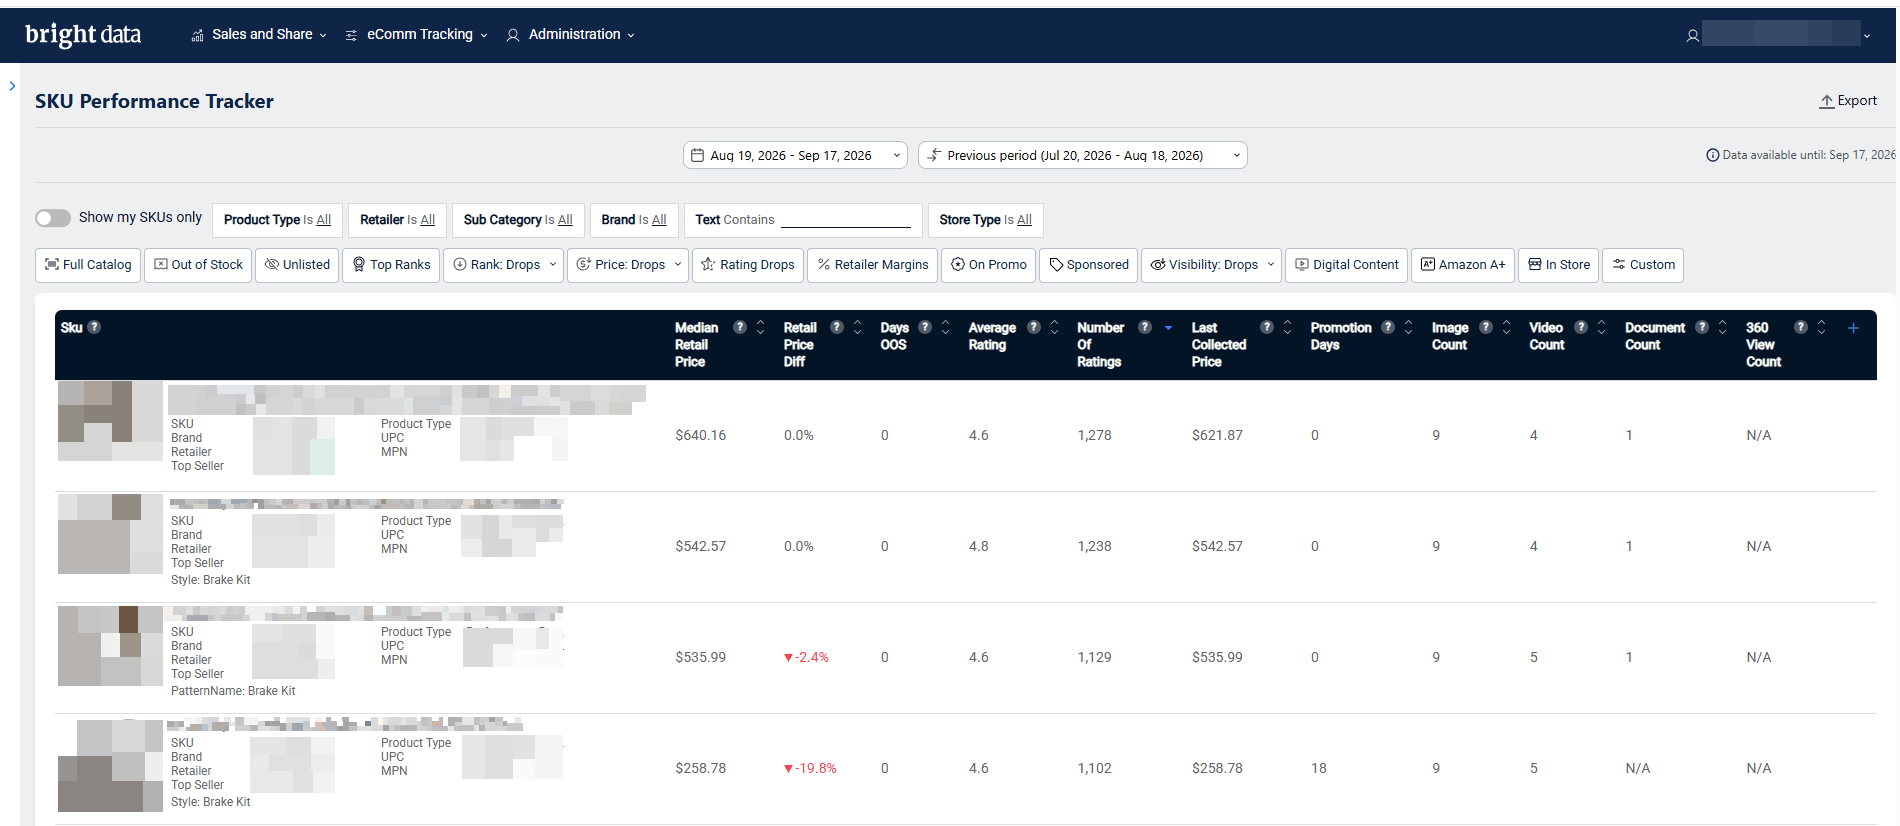Toggle Number Of Ratings descending sort arrow
The image size is (1900, 826).
pyautogui.click(x=1168, y=328)
